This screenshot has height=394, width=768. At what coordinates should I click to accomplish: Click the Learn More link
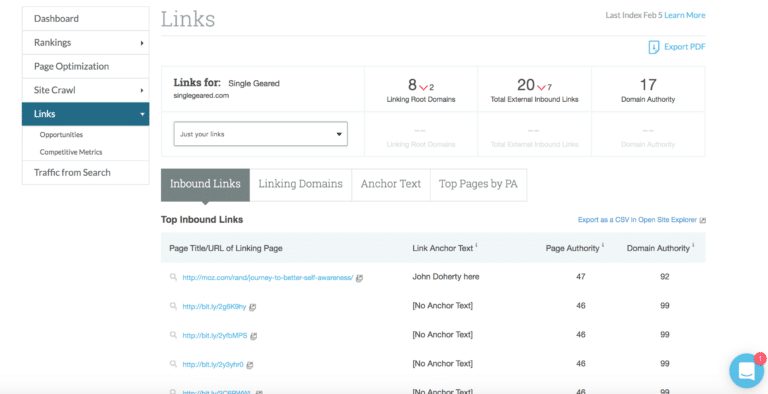[x=685, y=15]
